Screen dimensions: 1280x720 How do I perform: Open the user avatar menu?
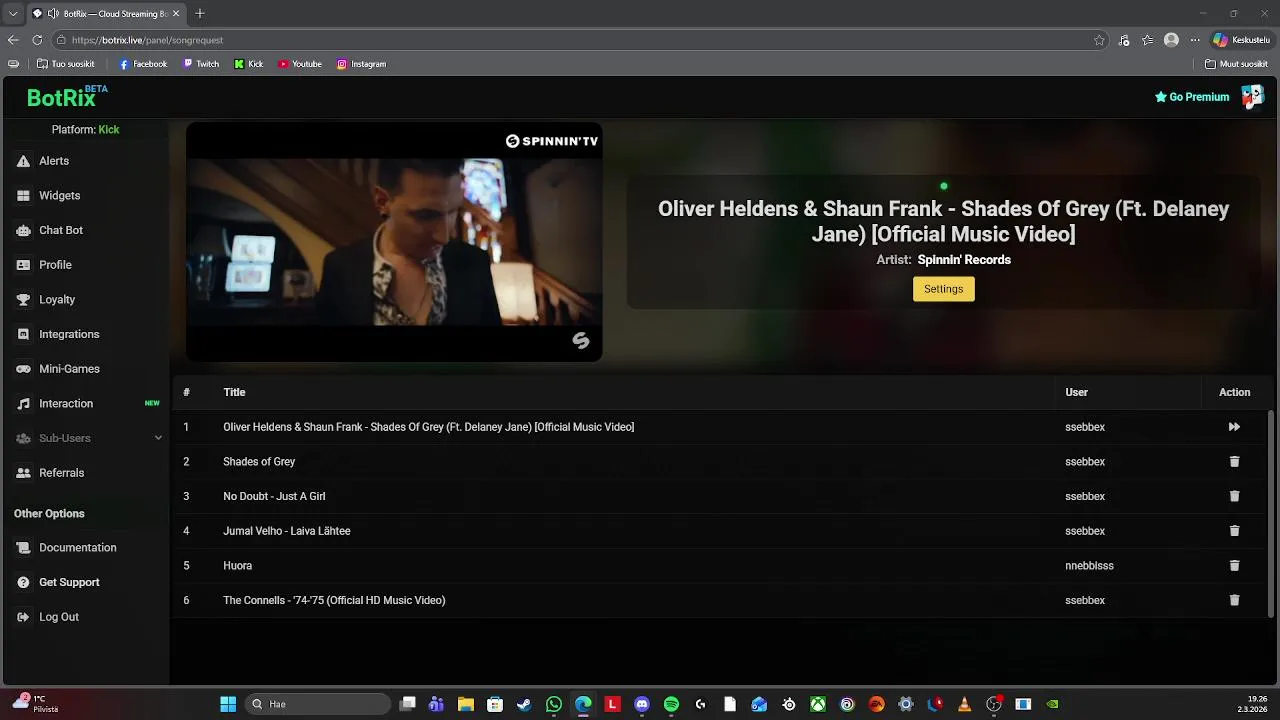click(x=1252, y=96)
